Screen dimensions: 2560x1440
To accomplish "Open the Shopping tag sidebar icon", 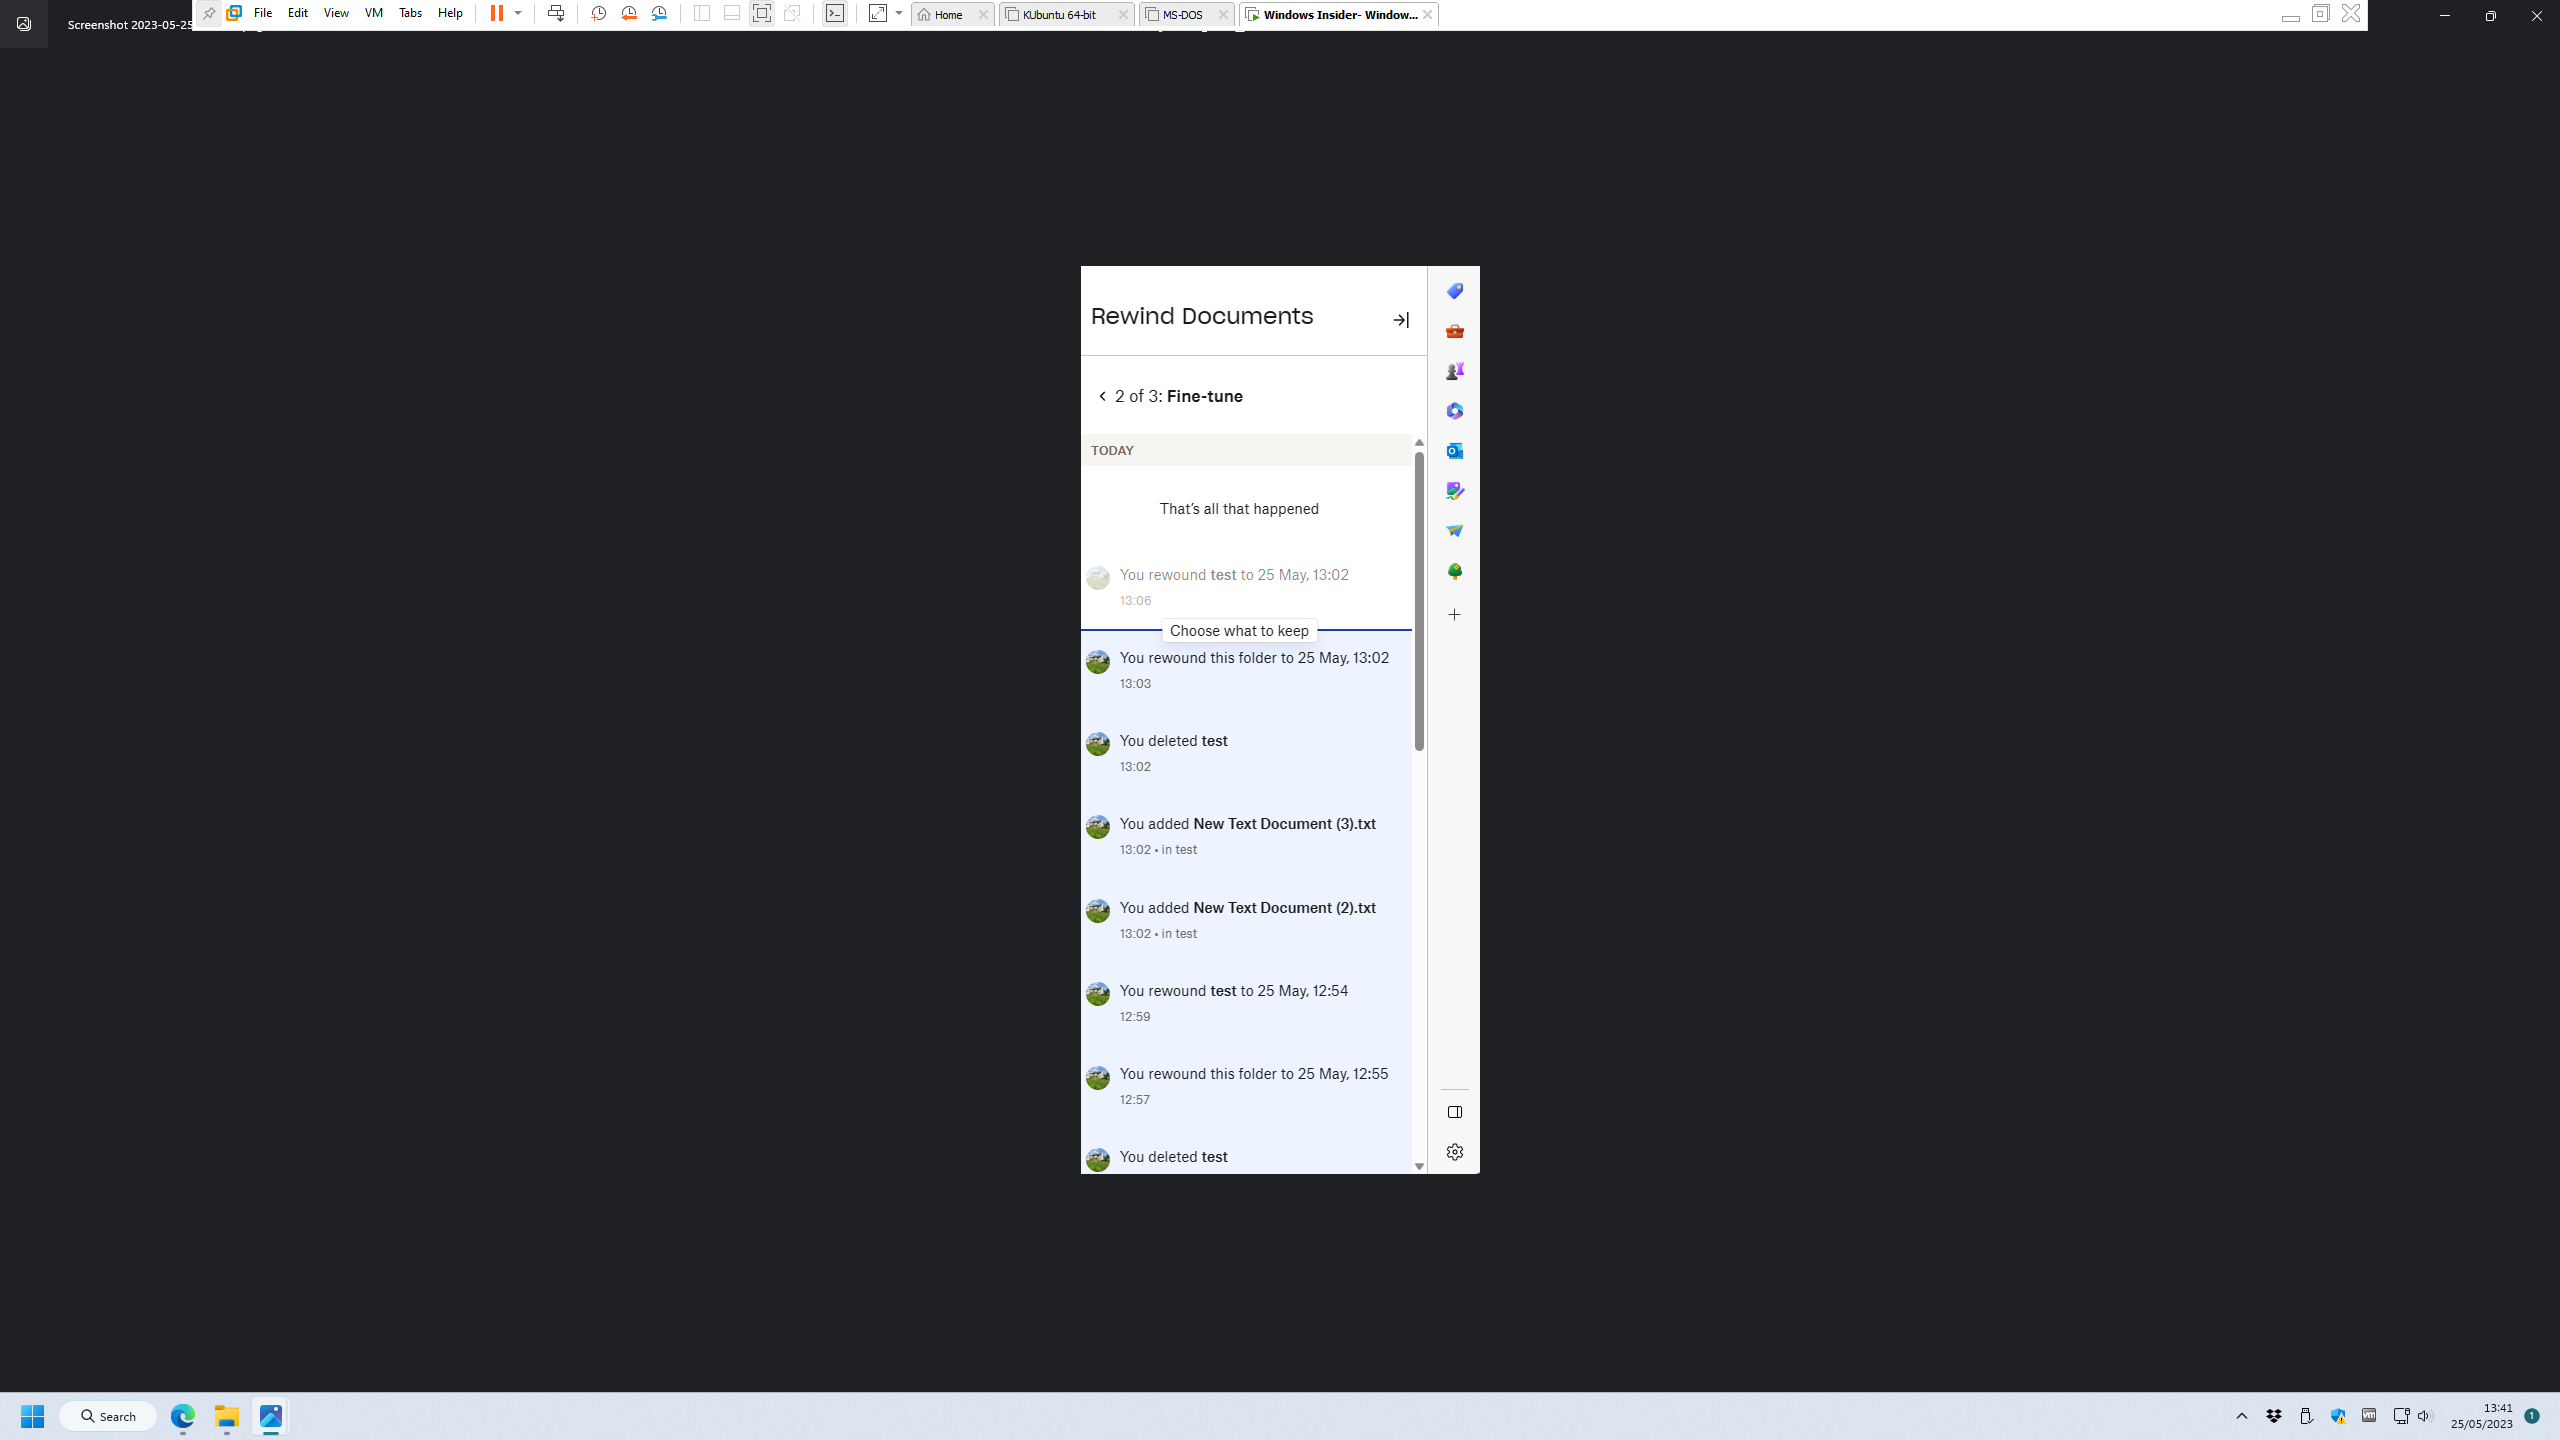I will [1455, 291].
